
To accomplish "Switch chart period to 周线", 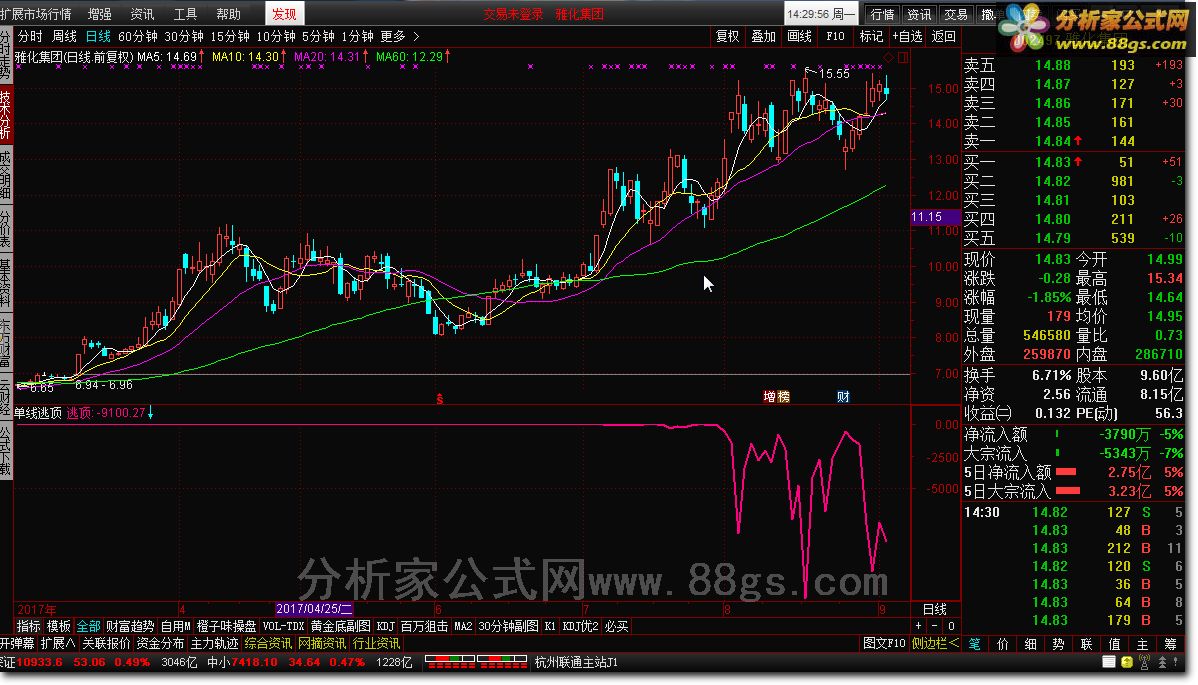I will [x=64, y=36].
